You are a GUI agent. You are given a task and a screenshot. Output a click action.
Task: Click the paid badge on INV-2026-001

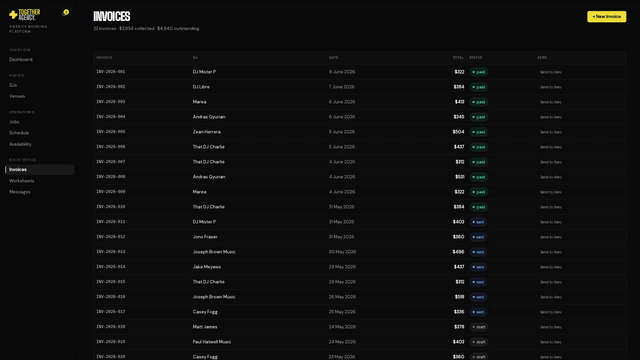point(478,72)
